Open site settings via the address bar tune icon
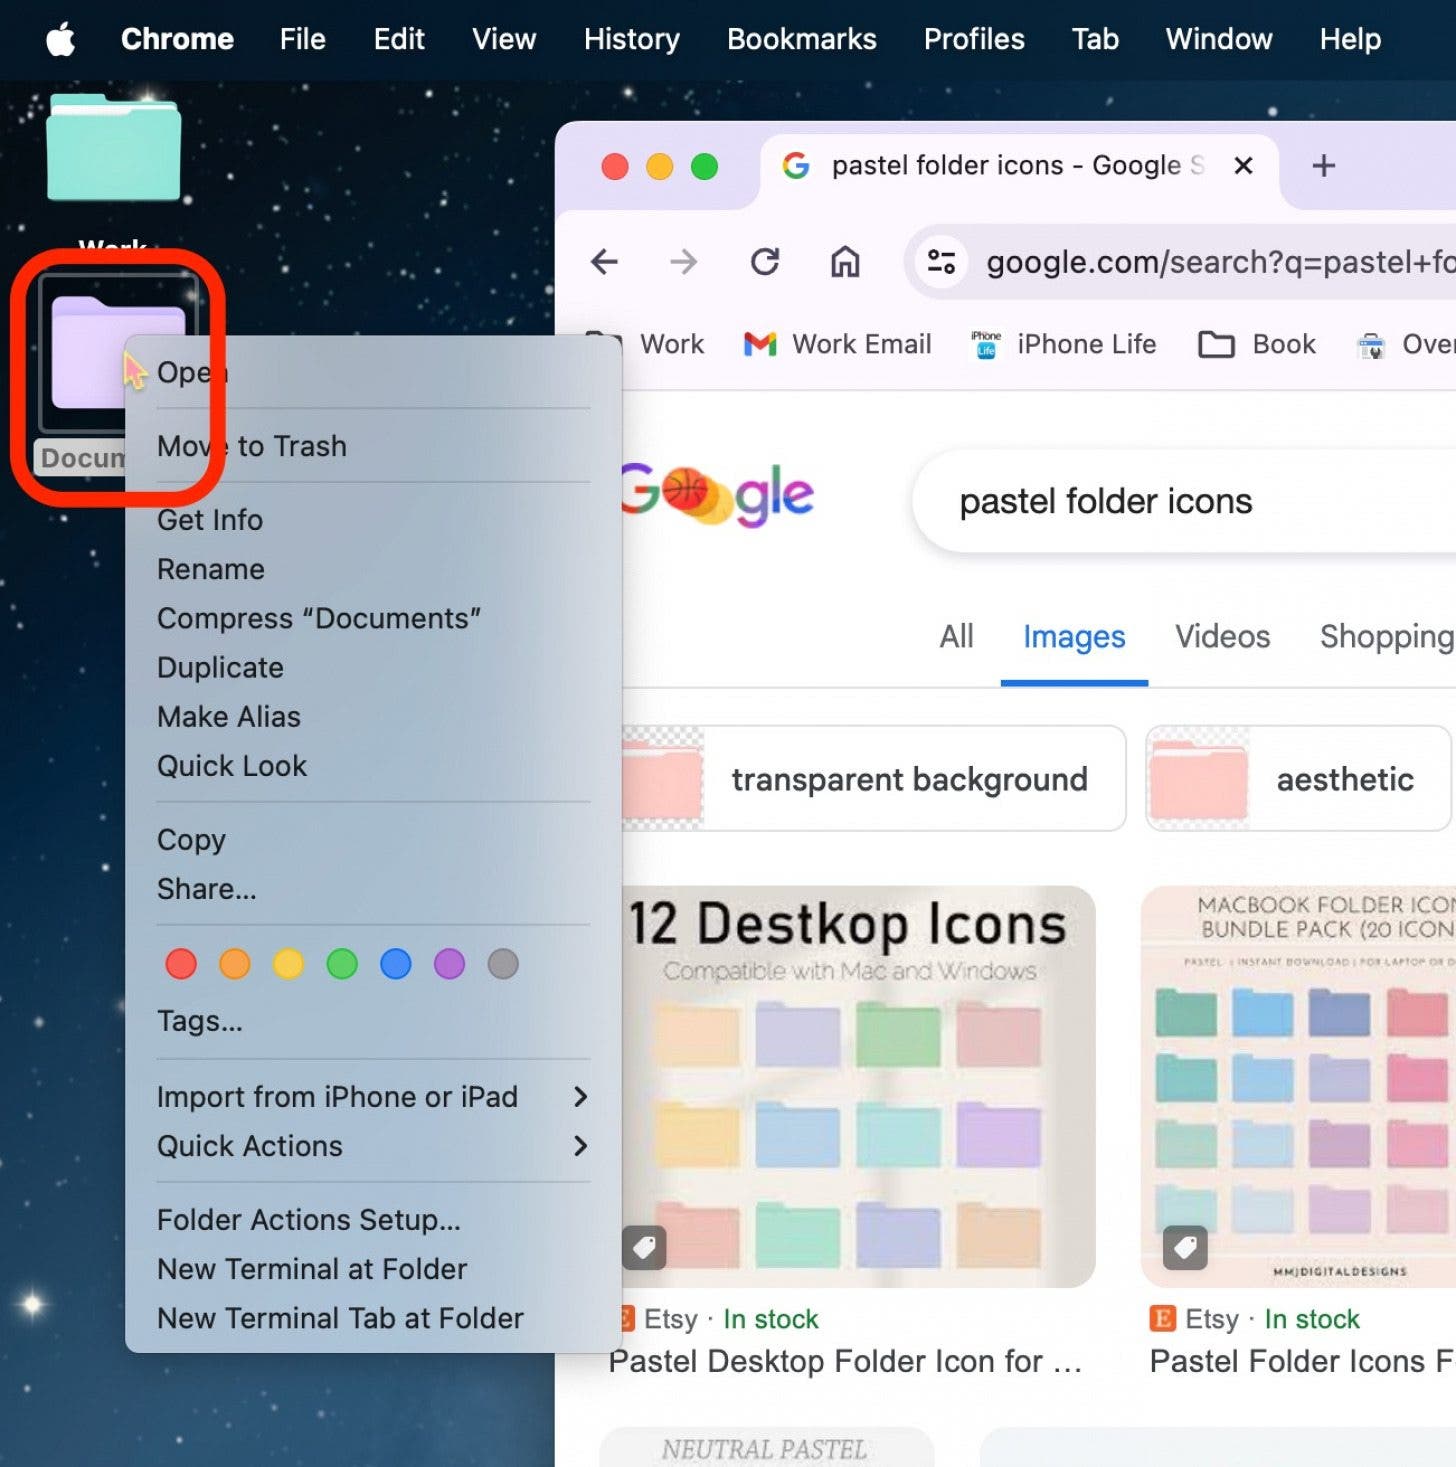This screenshot has width=1456, height=1467. tap(940, 262)
